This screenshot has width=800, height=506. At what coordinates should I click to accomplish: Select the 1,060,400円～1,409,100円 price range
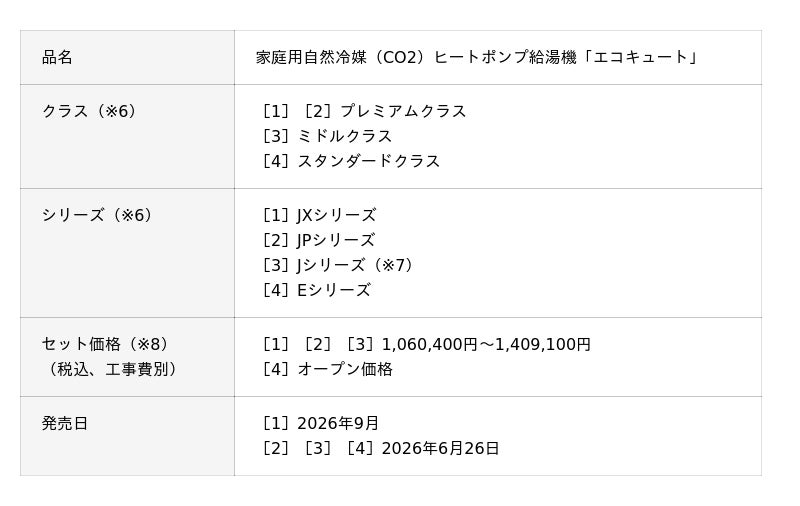486,344
